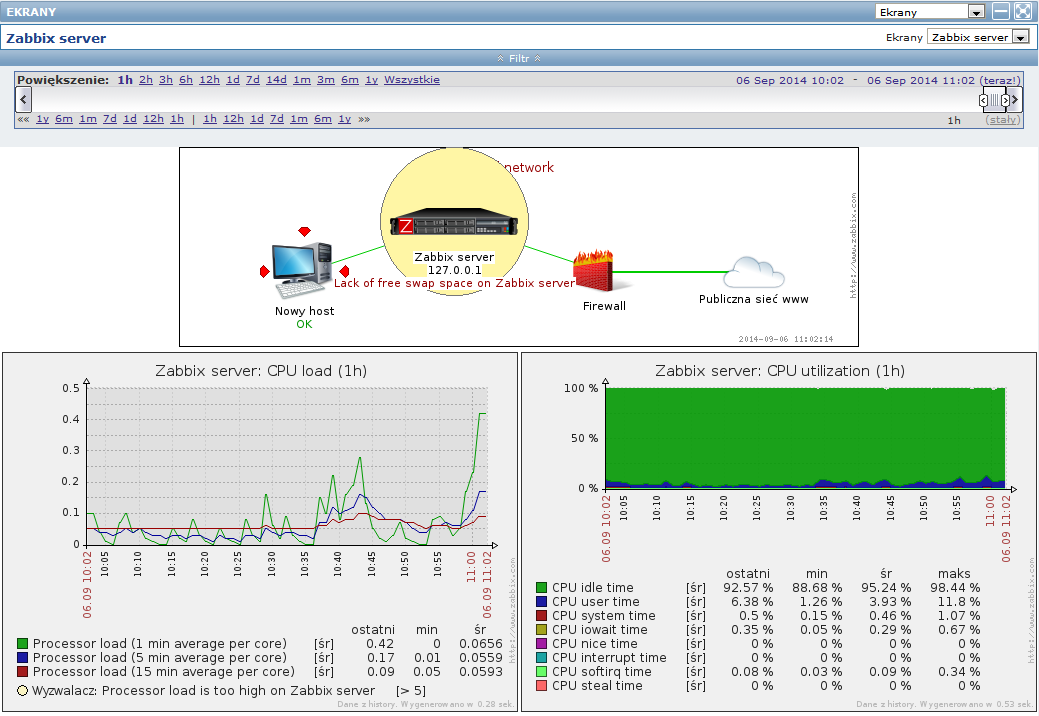Select the Nowy host computer icon

click(x=302, y=270)
